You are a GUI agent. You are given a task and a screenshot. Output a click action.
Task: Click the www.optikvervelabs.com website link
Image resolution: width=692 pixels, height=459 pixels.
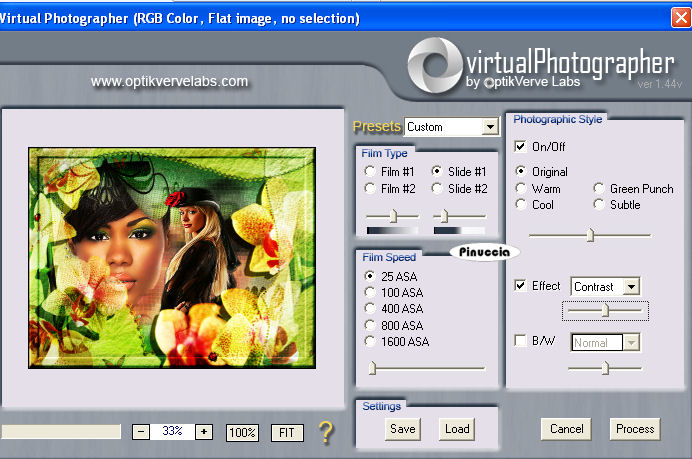pos(169,81)
